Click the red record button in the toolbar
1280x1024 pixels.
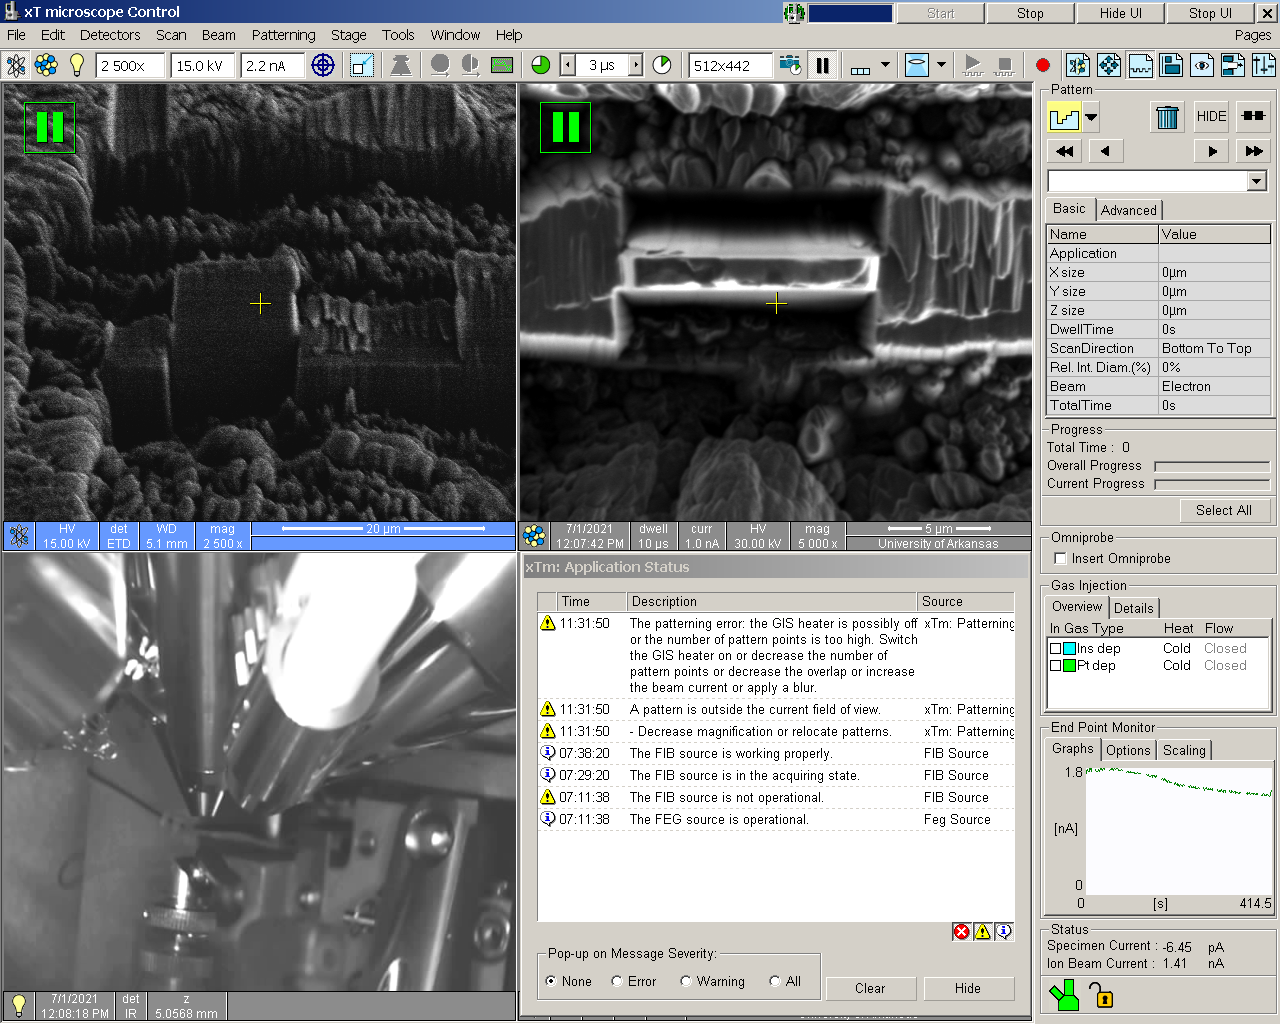pos(1043,66)
